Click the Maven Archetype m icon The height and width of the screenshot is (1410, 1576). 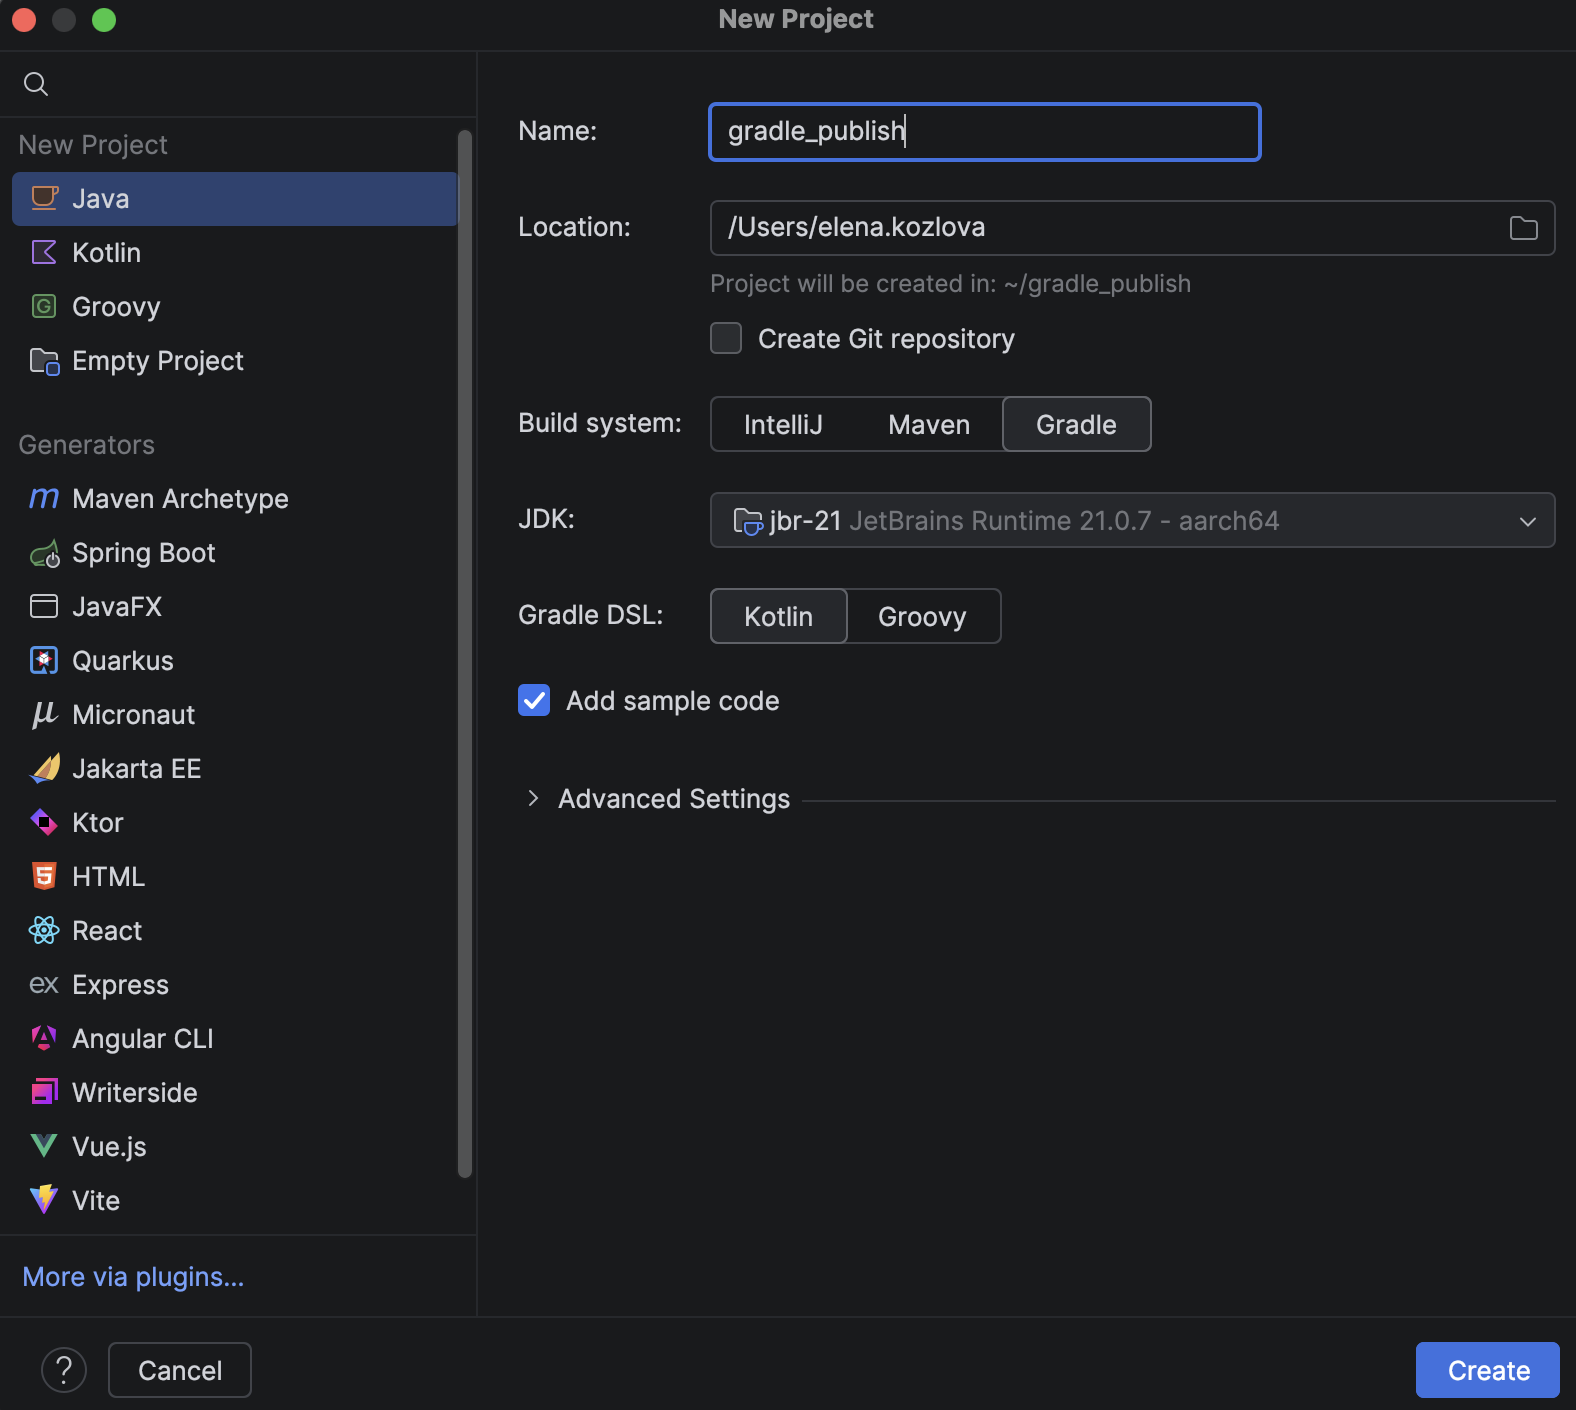point(44,498)
